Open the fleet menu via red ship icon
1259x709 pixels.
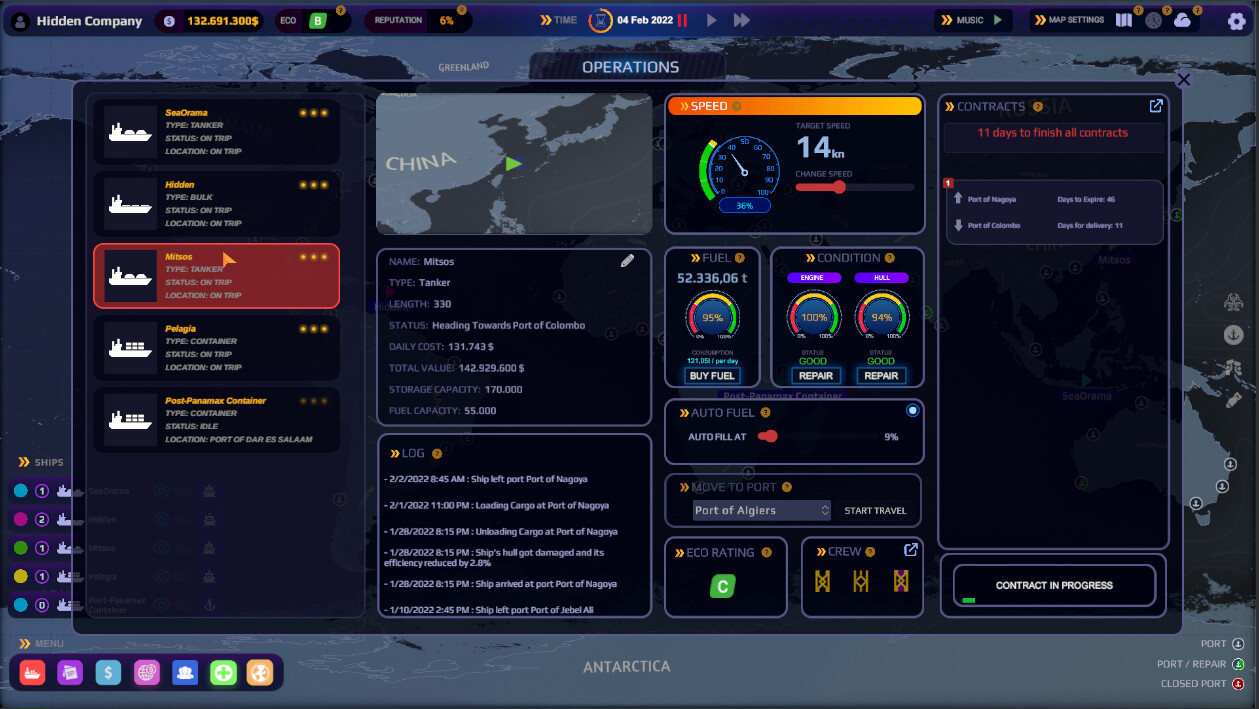pos(32,673)
